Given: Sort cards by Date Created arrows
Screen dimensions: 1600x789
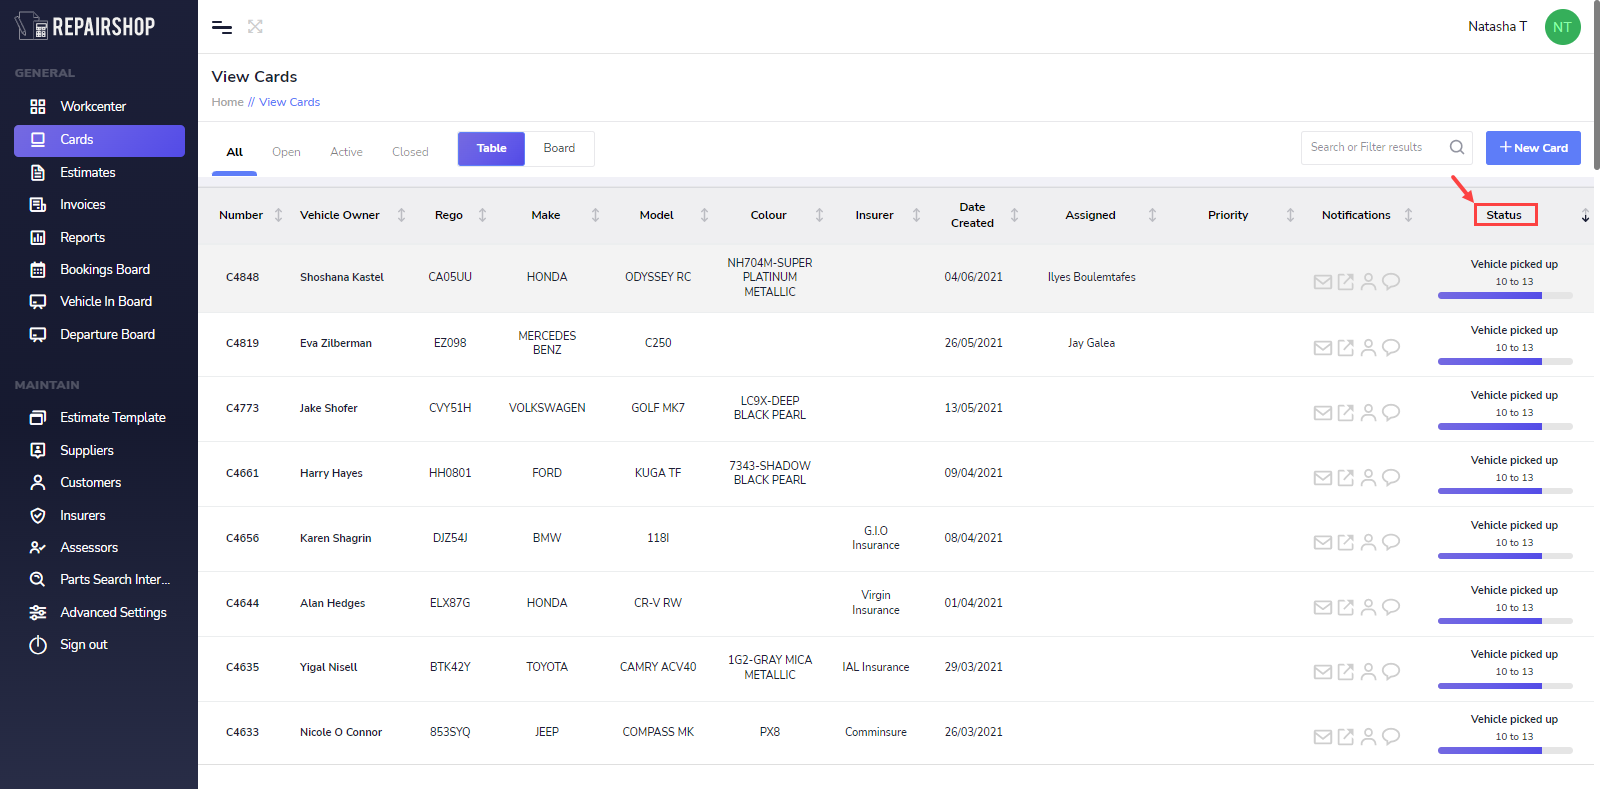Looking at the screenshot, I should [x=1014, y=215].
